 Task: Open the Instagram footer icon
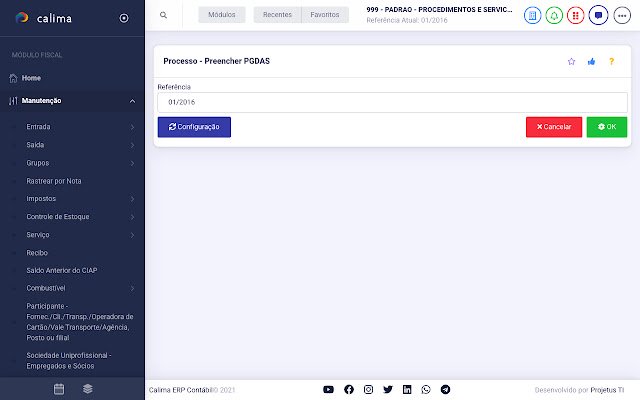pos(369,389)
